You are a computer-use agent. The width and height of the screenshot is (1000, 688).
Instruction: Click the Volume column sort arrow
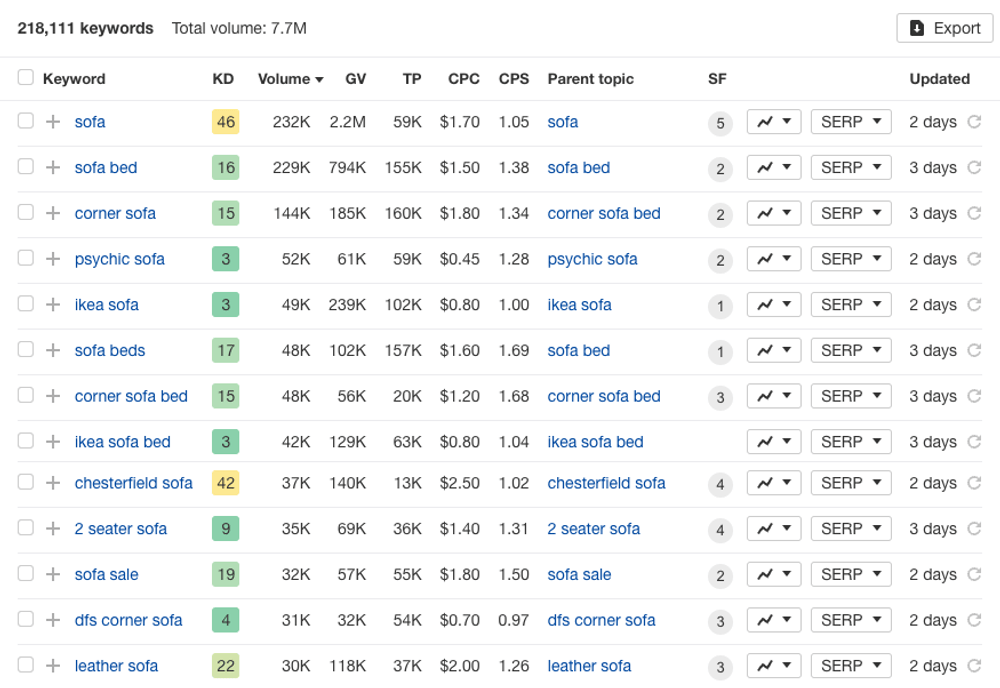[x=317, y=78]
